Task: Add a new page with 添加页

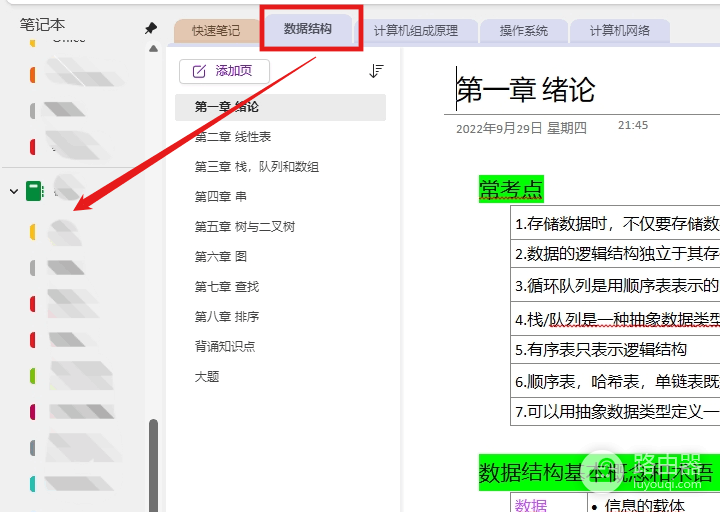Action: point(224,71)
